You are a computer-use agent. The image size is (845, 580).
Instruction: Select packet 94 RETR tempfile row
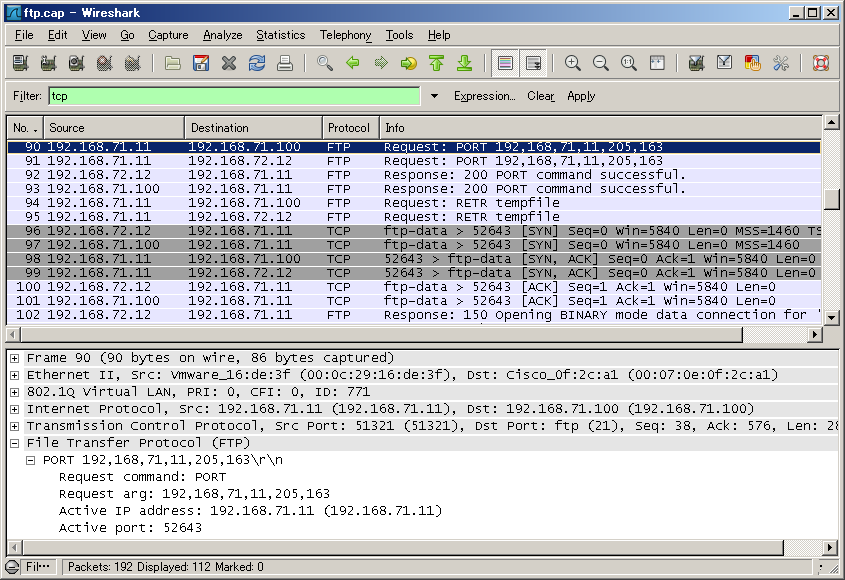click(x=414, y=203)
